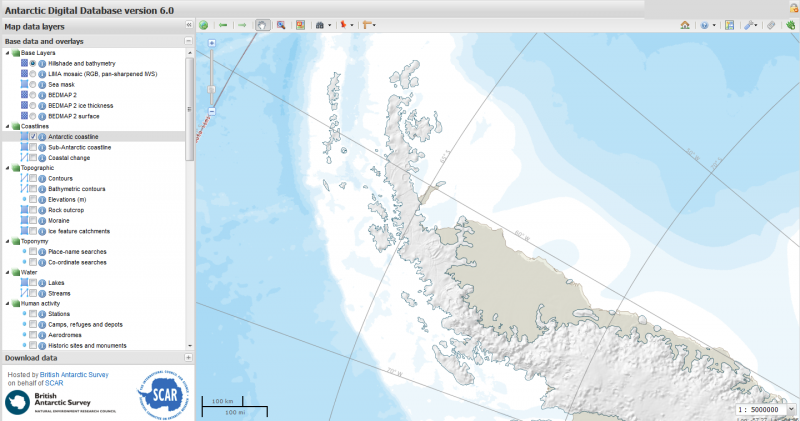
Task: Collapse the Topographic layer group
Action: pyautogui.click(x=7, y=168)
